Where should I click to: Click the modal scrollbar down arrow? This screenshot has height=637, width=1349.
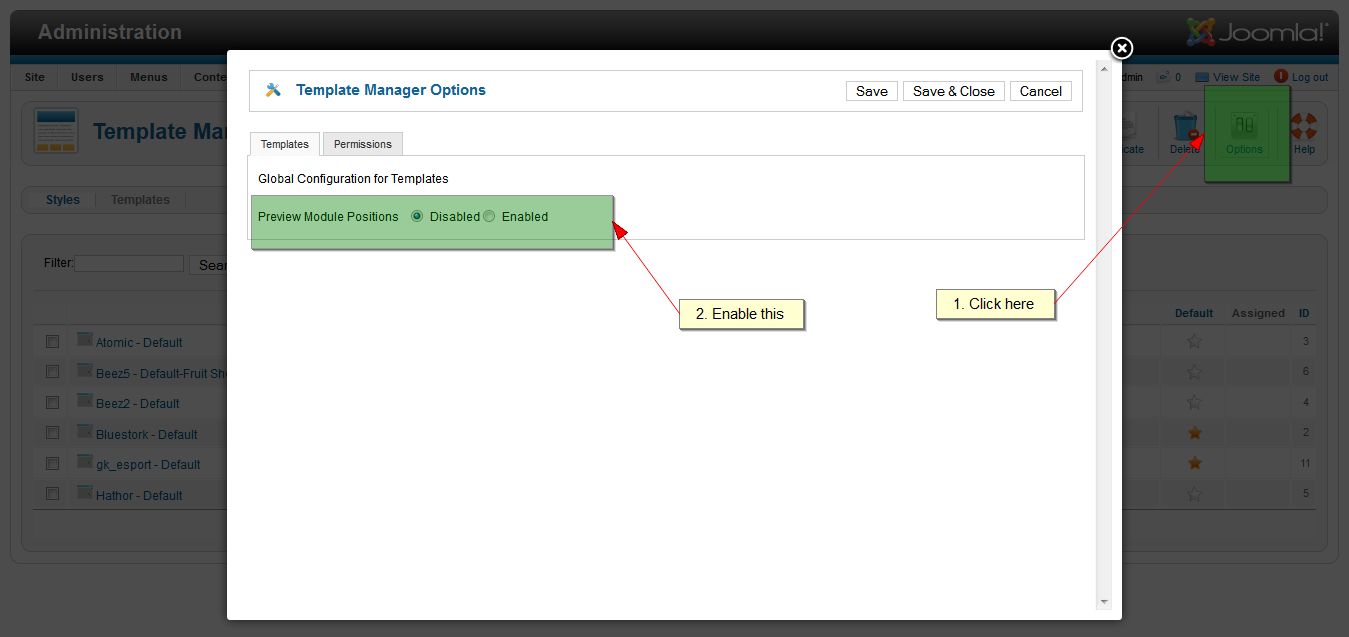point(1104,602)
